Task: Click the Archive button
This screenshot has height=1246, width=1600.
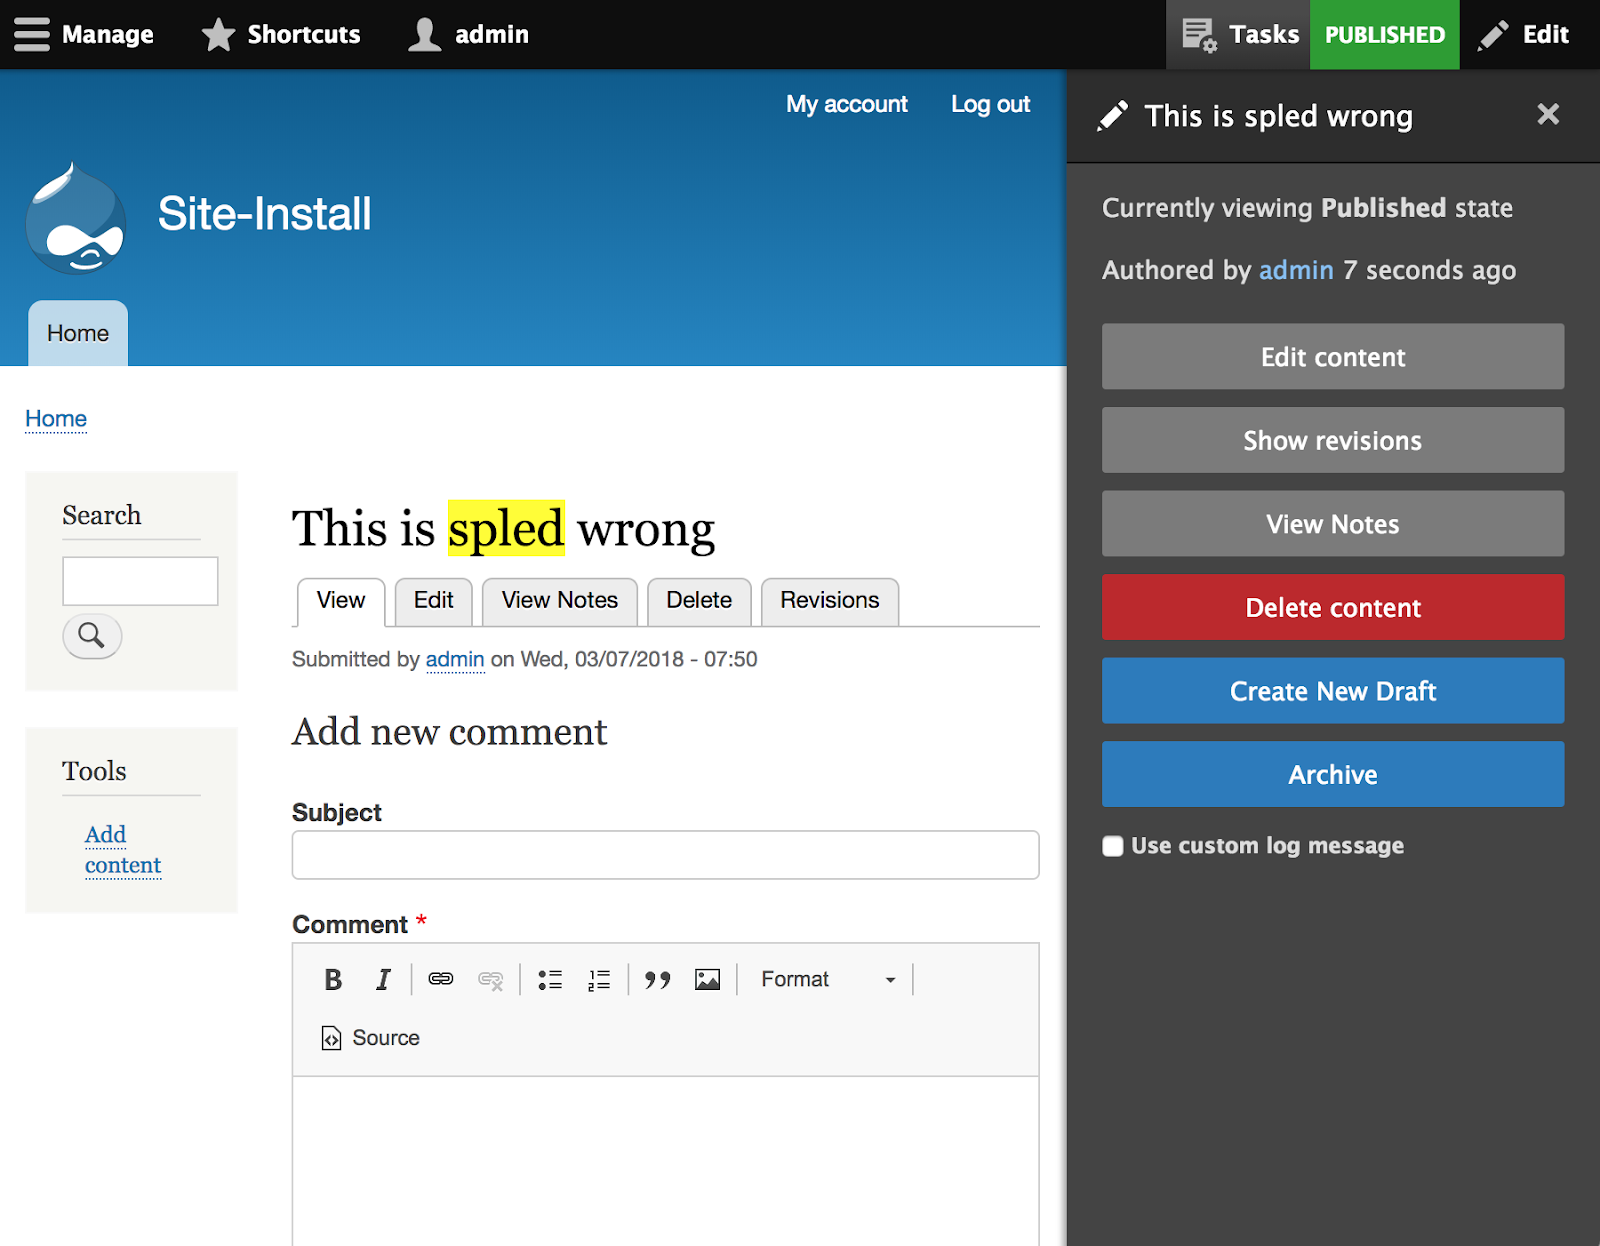Action: (1333, 774)
